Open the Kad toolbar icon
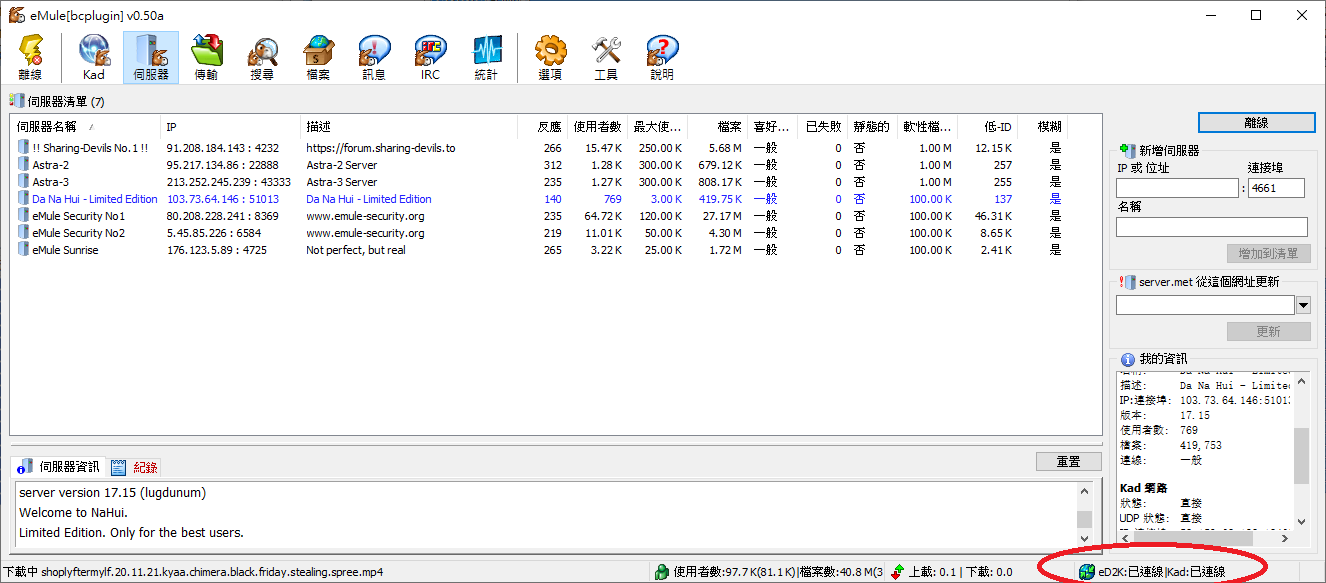This screenshot has height=583, width=1326. [94, 57]
